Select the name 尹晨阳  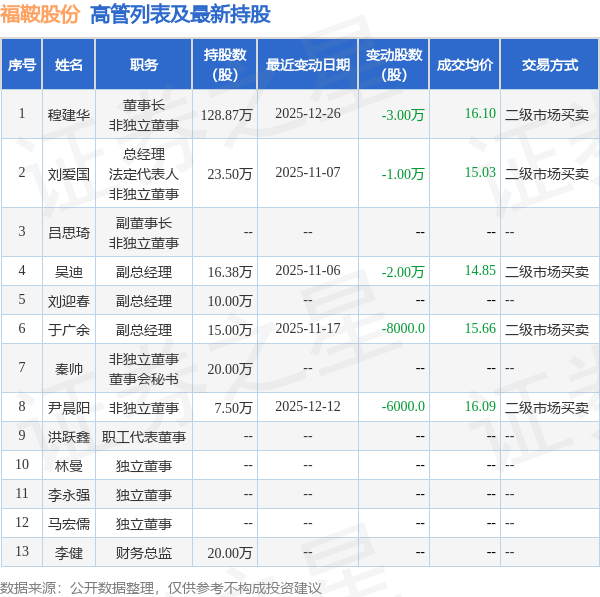[68, 408]
